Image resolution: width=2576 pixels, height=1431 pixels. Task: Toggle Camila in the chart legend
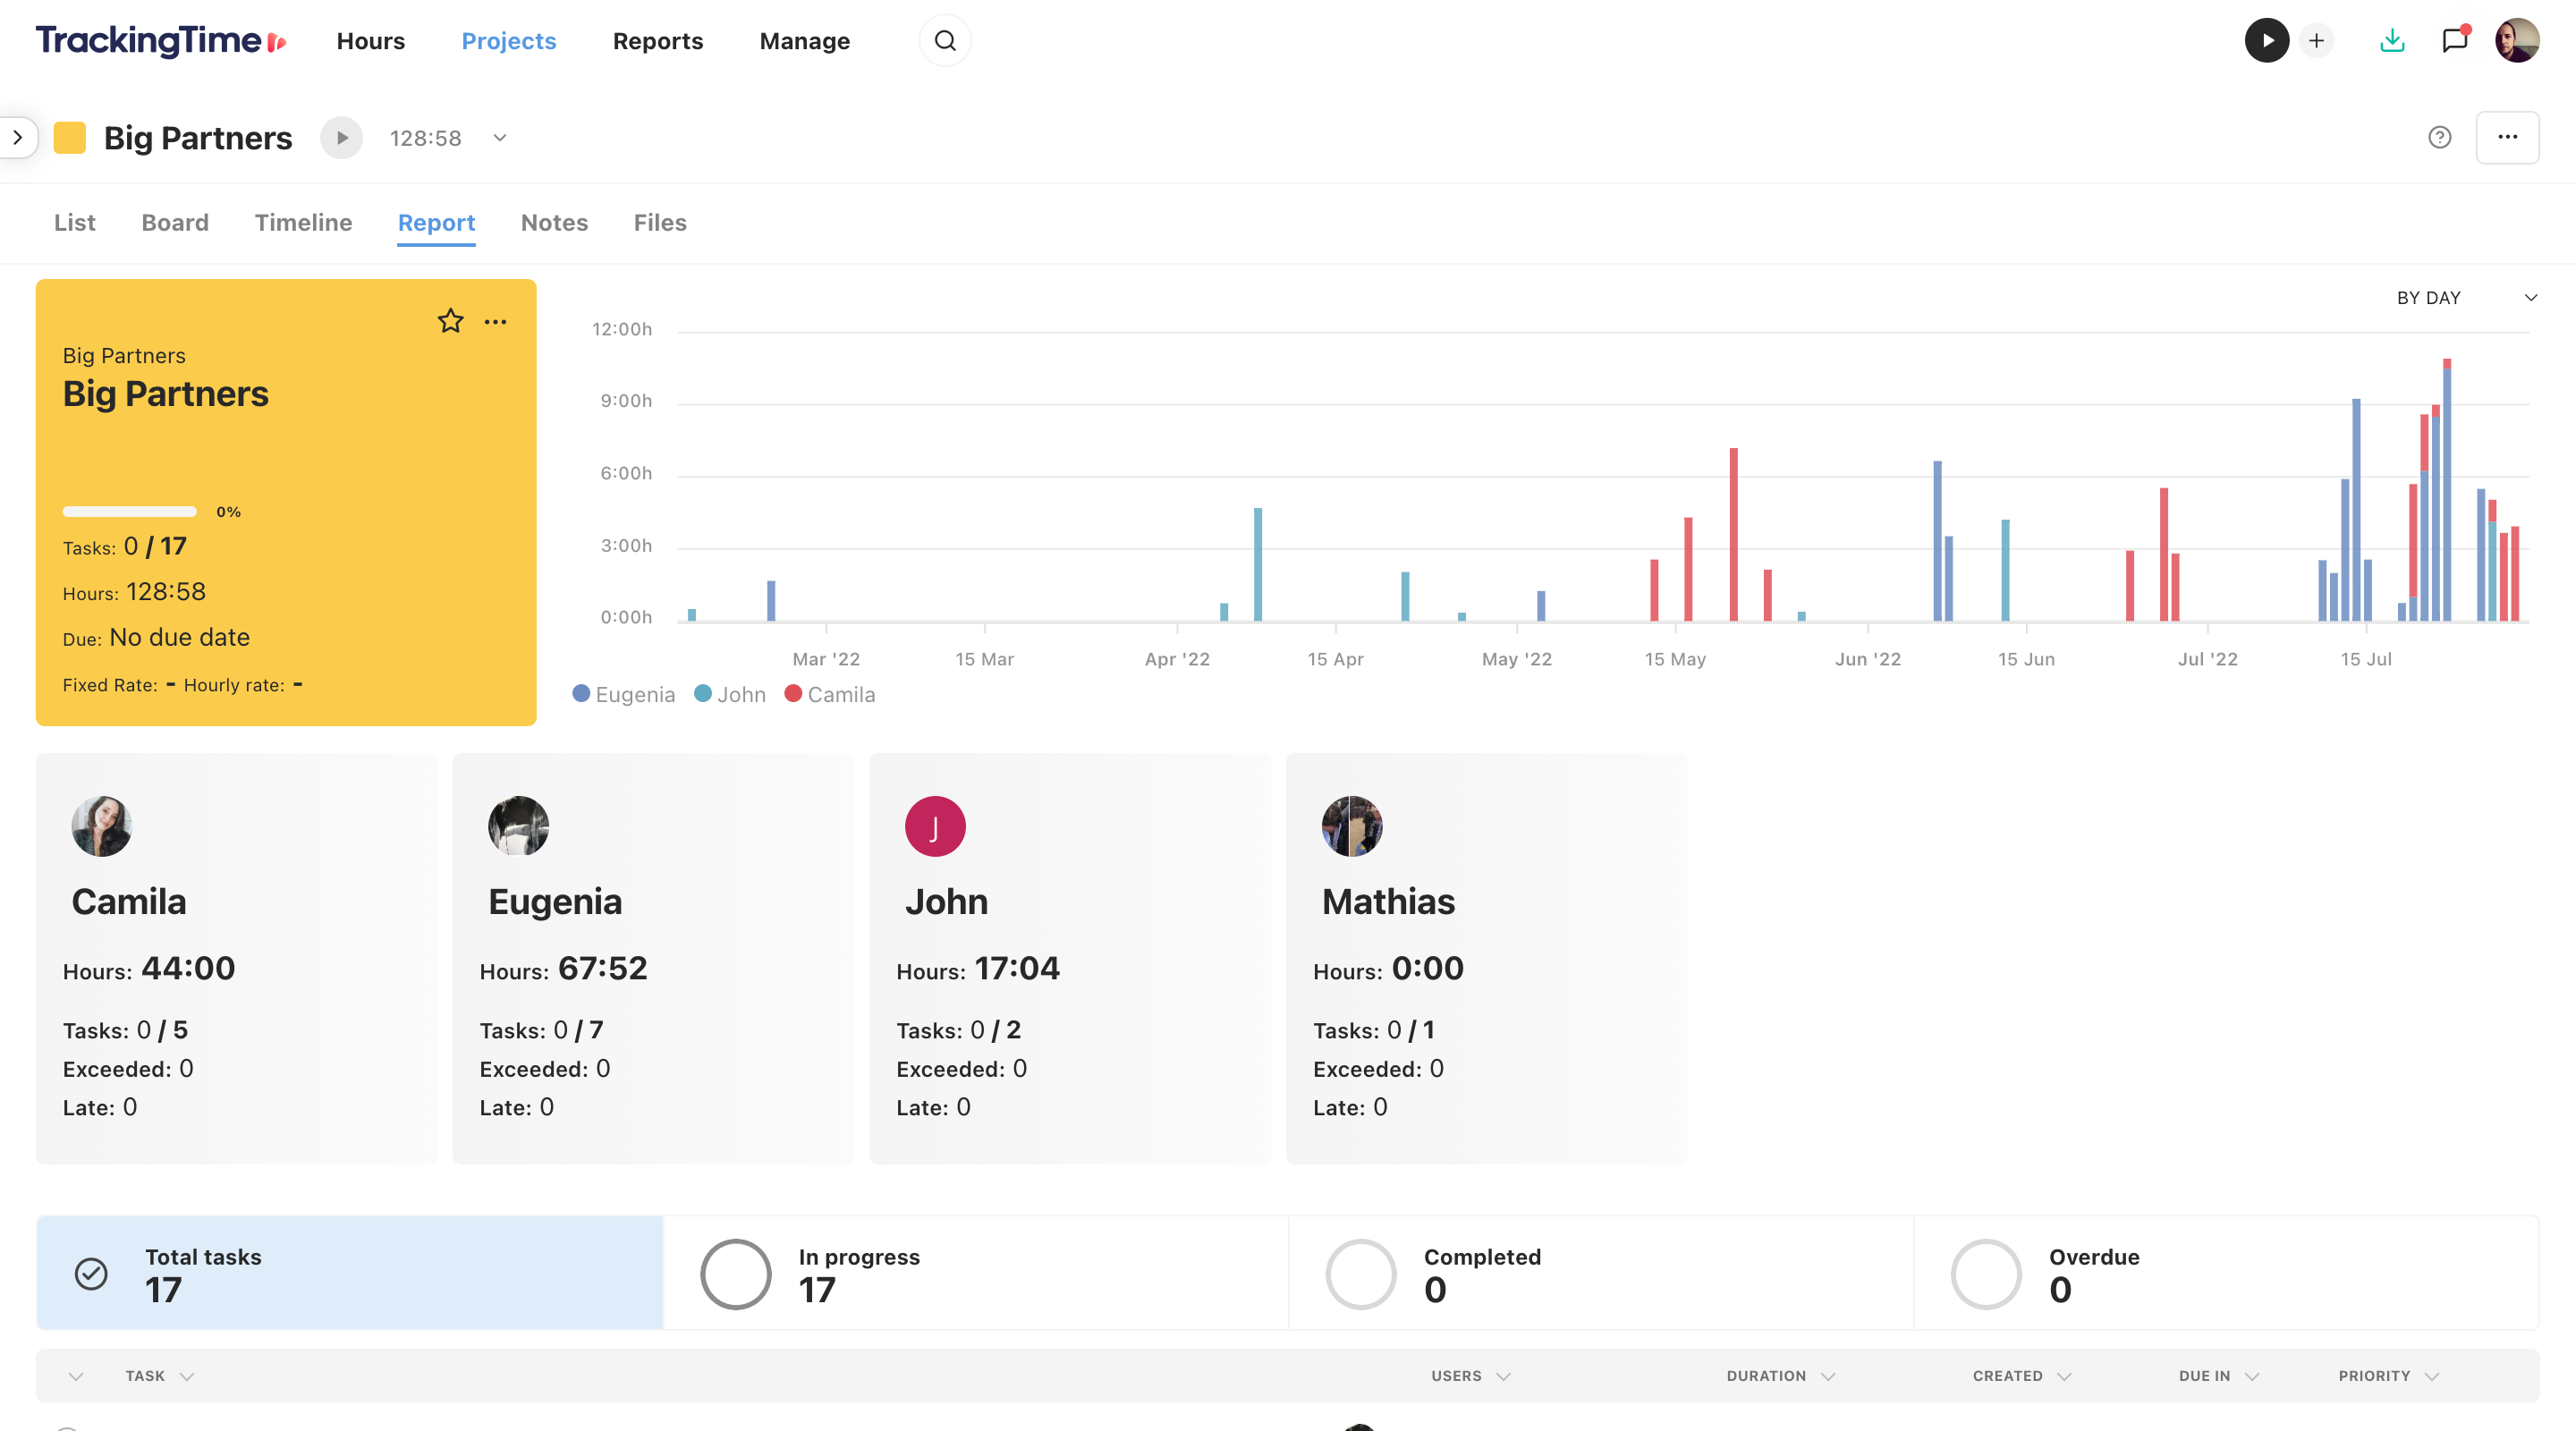click(829, 693)
